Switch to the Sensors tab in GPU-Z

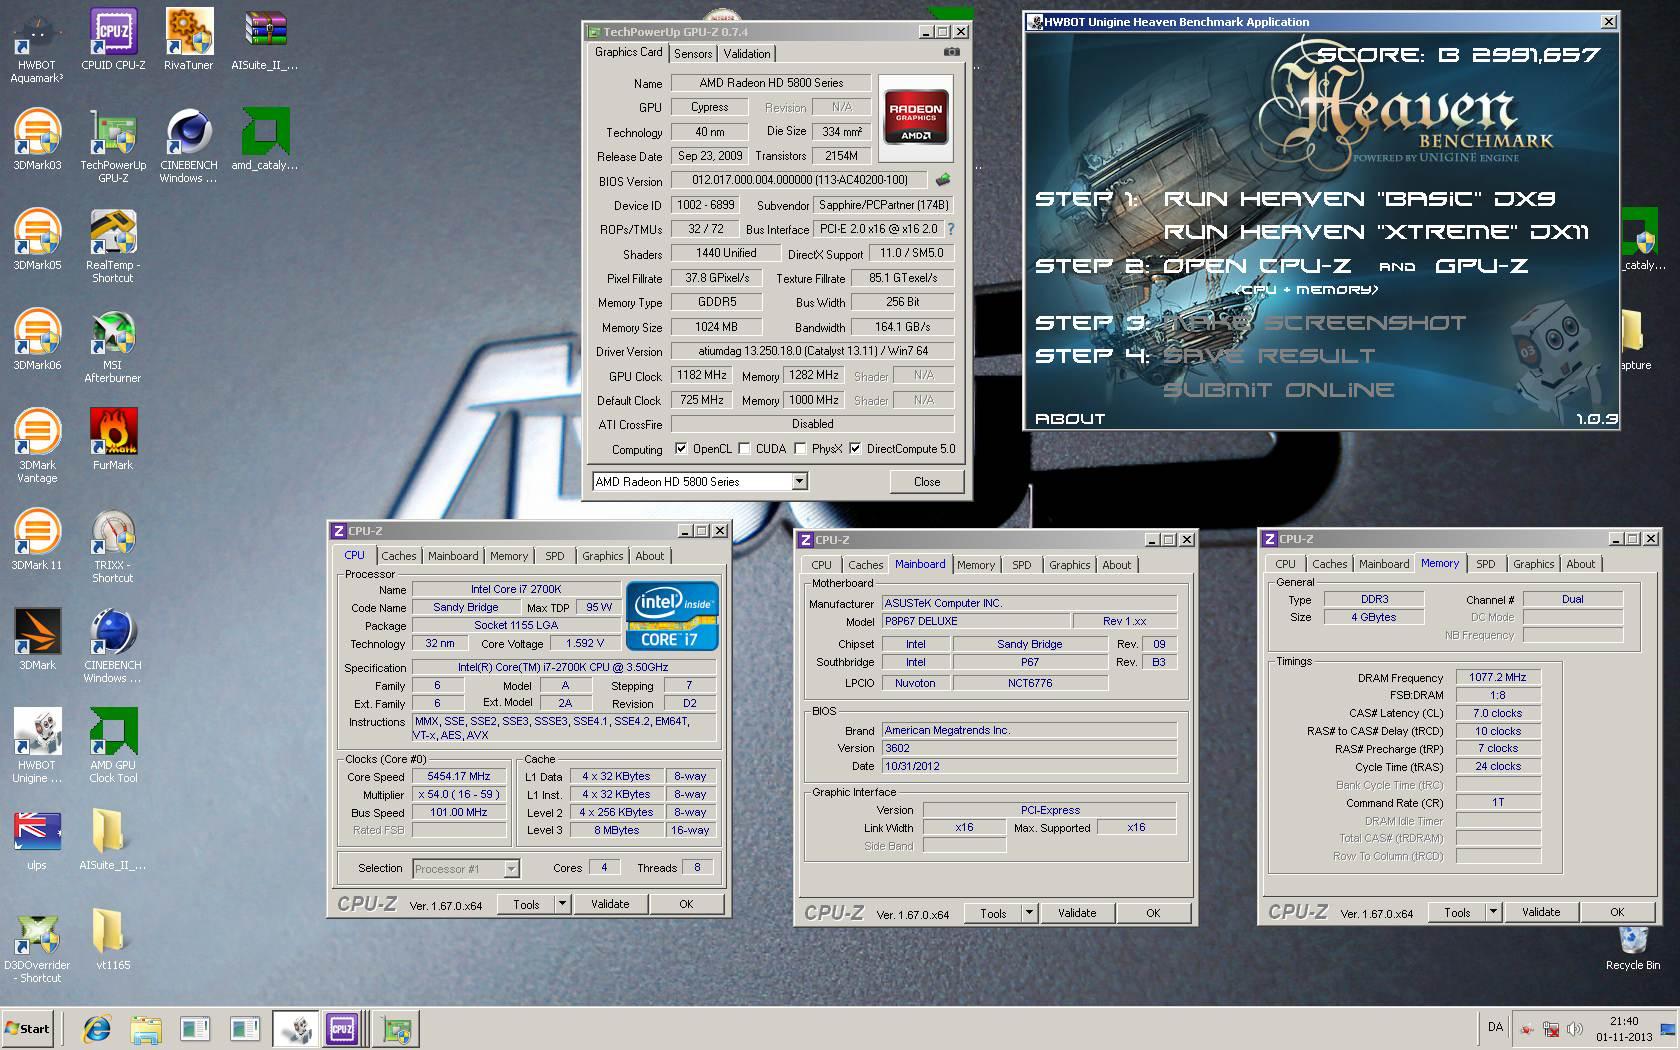pos(693,54)
